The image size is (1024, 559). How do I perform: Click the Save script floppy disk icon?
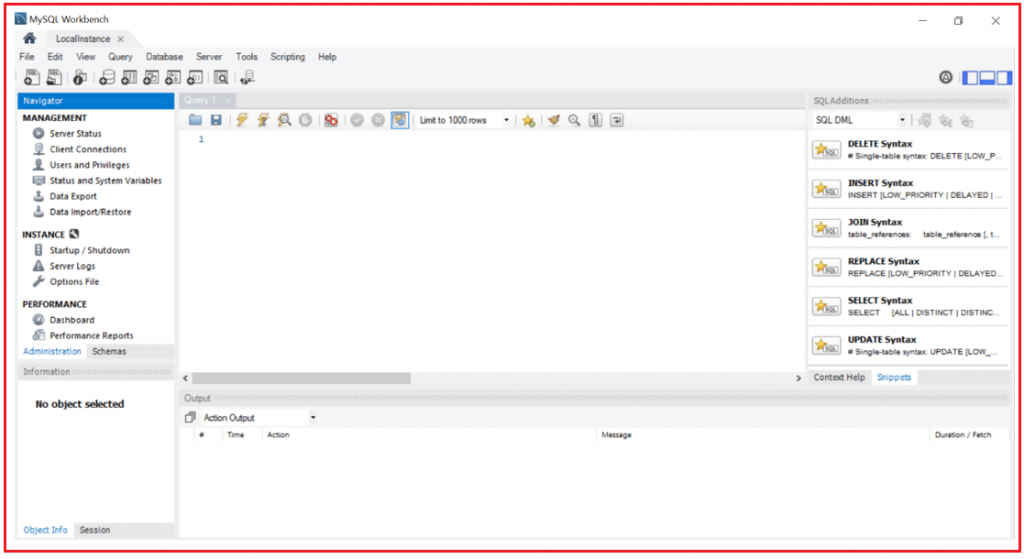tap(215, 120)
